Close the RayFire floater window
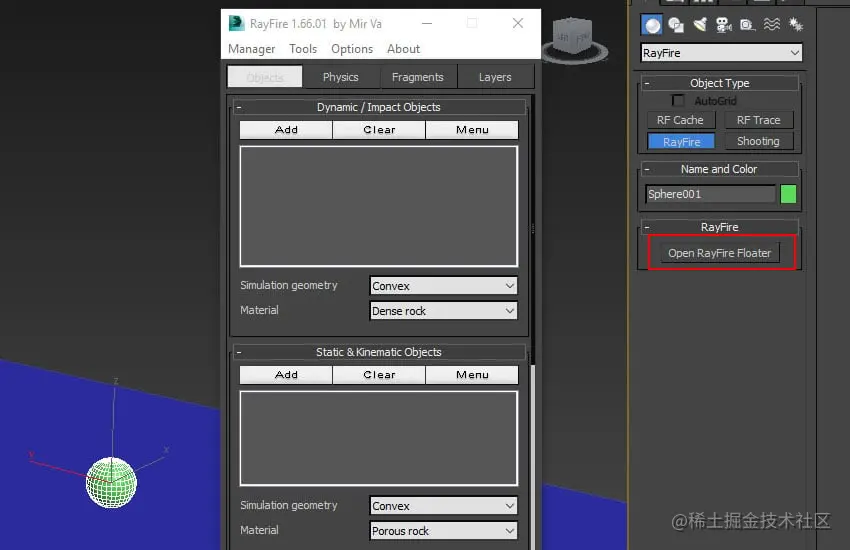 coord(518,23)
